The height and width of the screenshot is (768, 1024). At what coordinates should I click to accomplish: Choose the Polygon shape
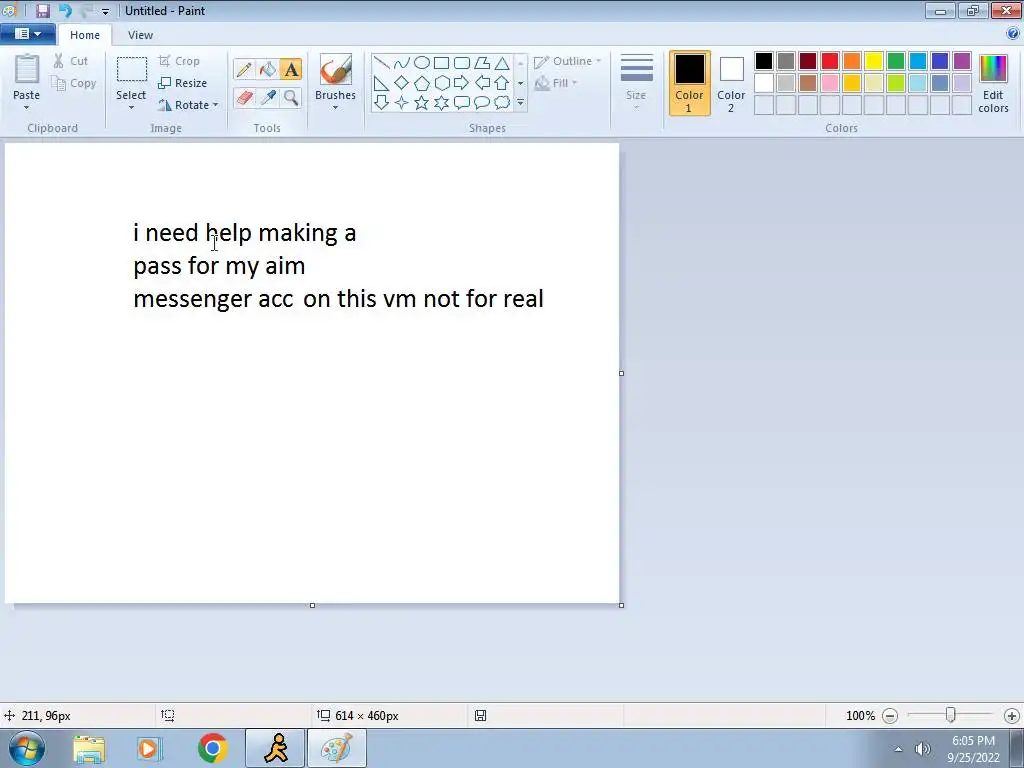click(482, 63)
